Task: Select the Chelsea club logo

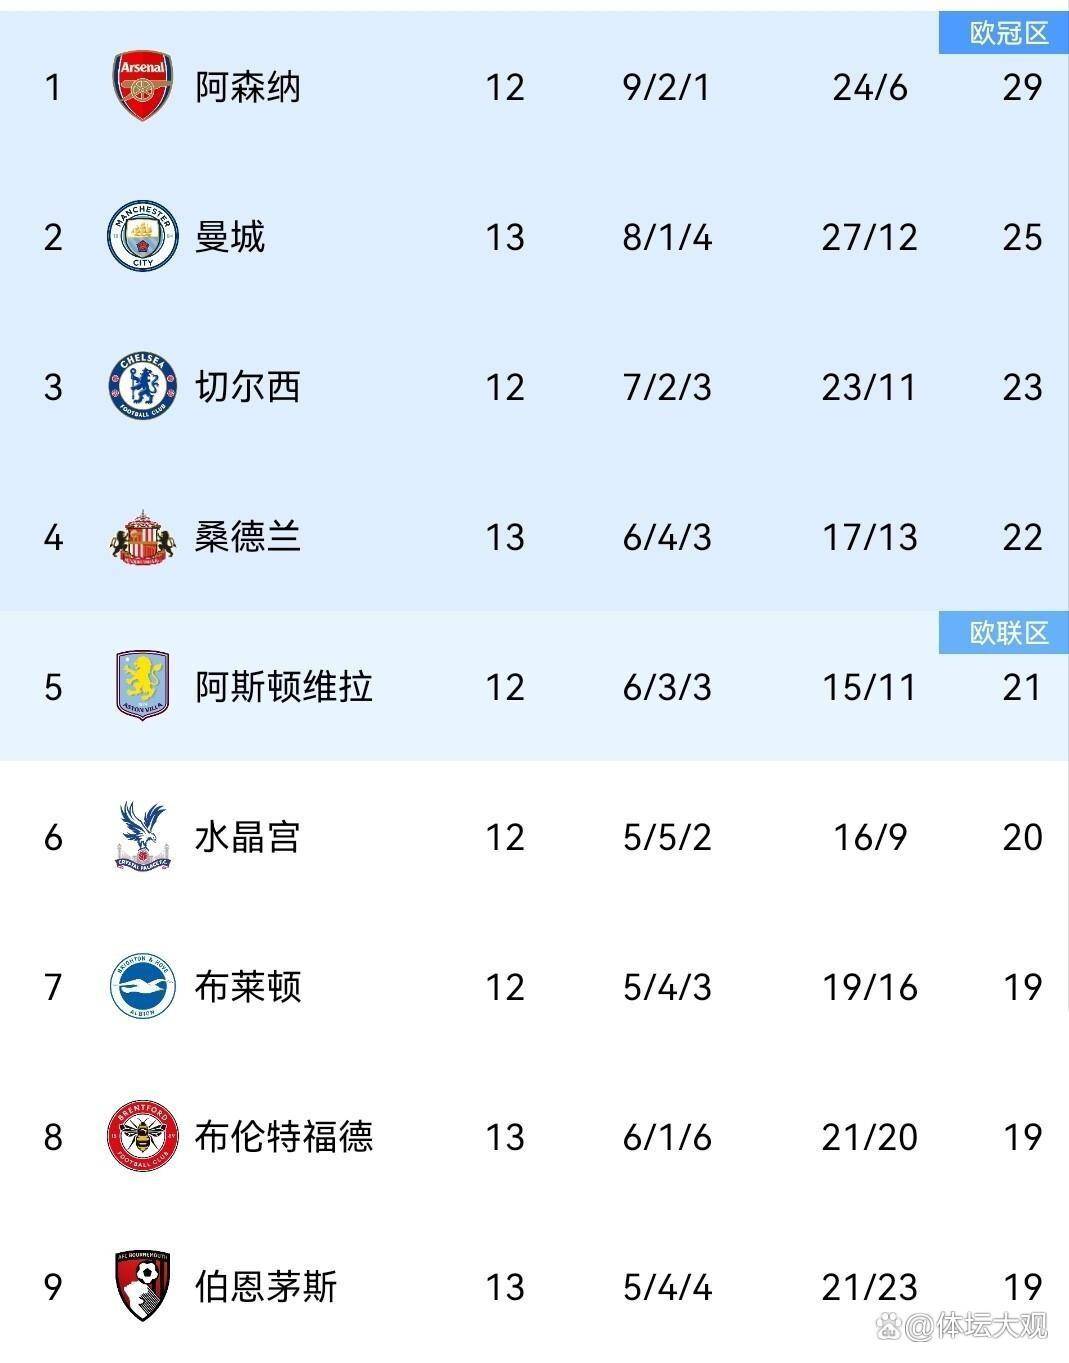Action: 143,387
